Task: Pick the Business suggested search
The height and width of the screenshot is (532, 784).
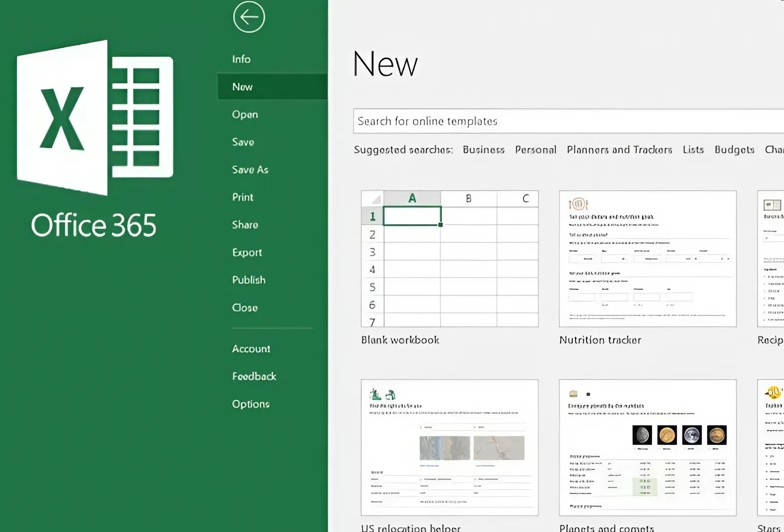Action: pyautogui.click(x=484, y=150)
